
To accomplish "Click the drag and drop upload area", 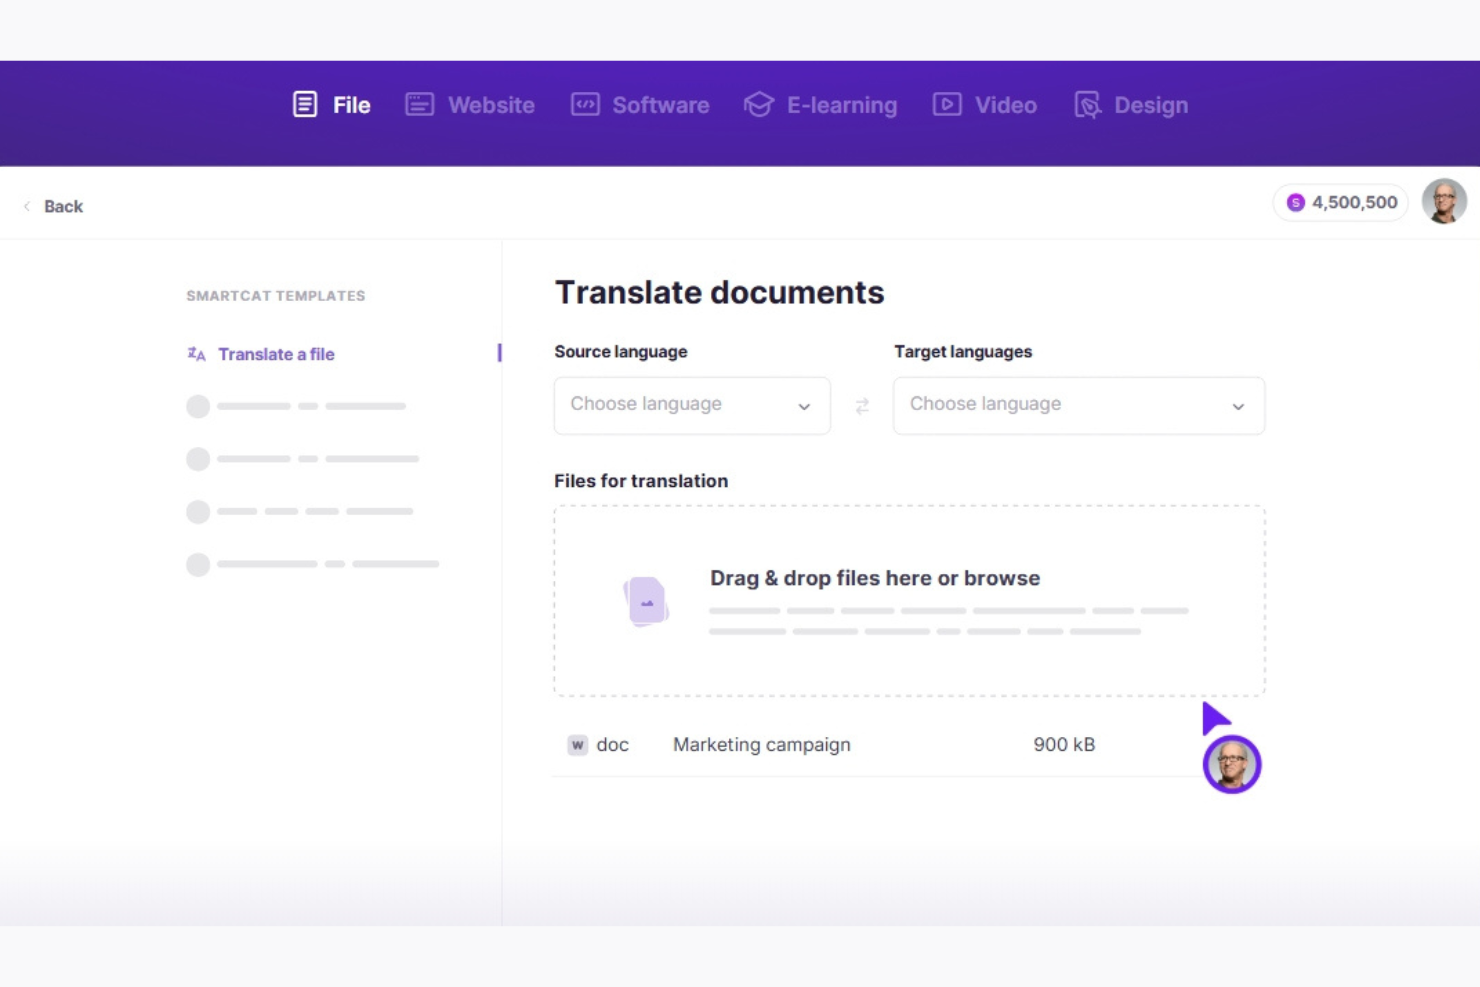I will pyautogui.click(x=908, y=600).
